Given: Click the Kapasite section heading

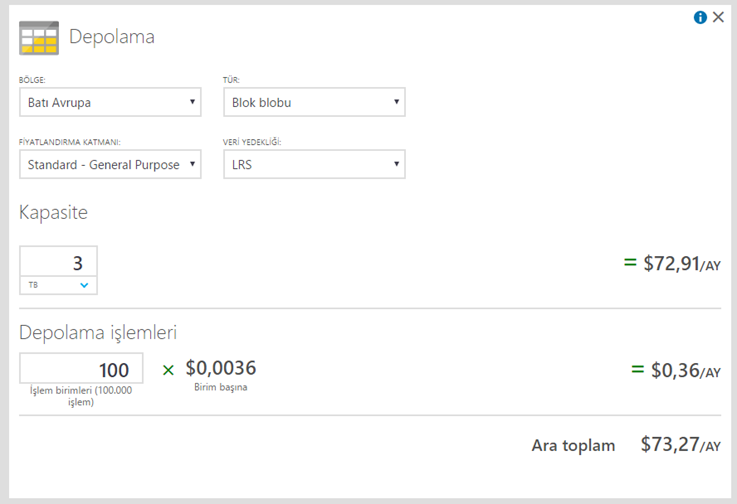Looking at the screenshot, I should (x=53, y=213).
